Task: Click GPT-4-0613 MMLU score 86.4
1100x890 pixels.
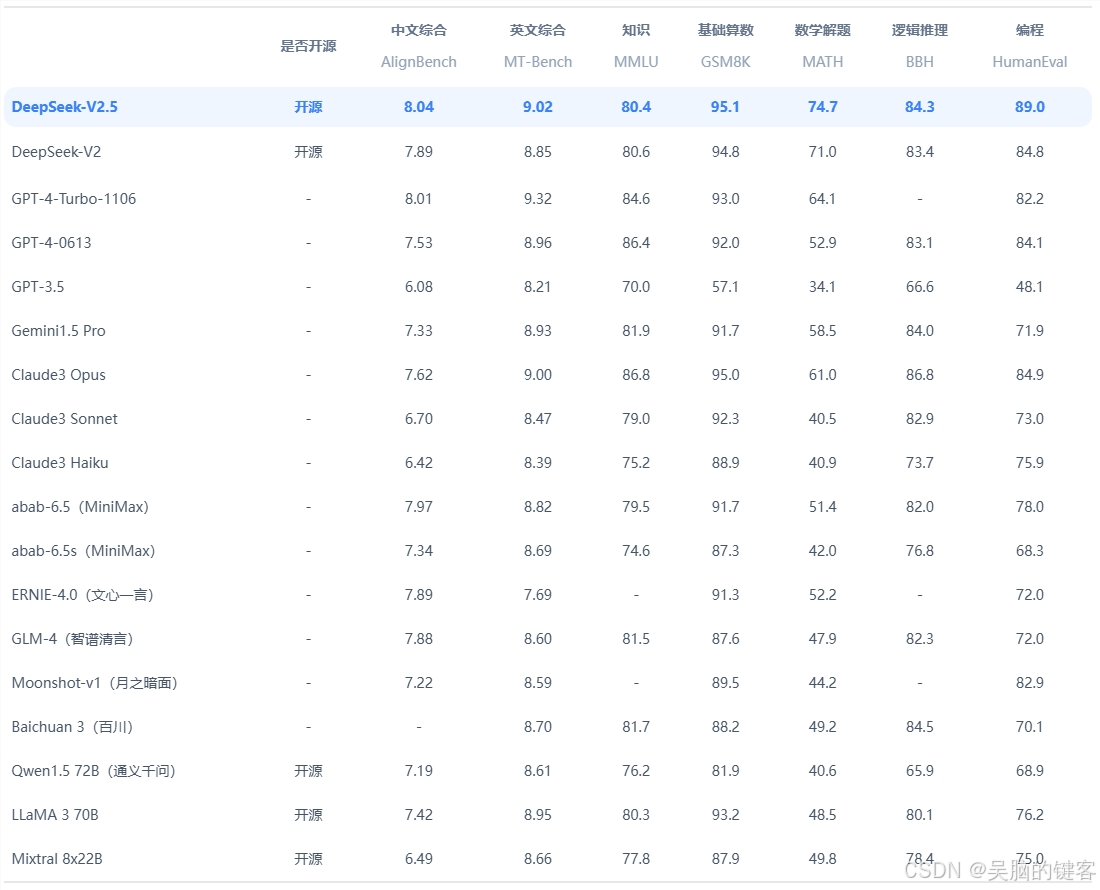Action: 636,243
